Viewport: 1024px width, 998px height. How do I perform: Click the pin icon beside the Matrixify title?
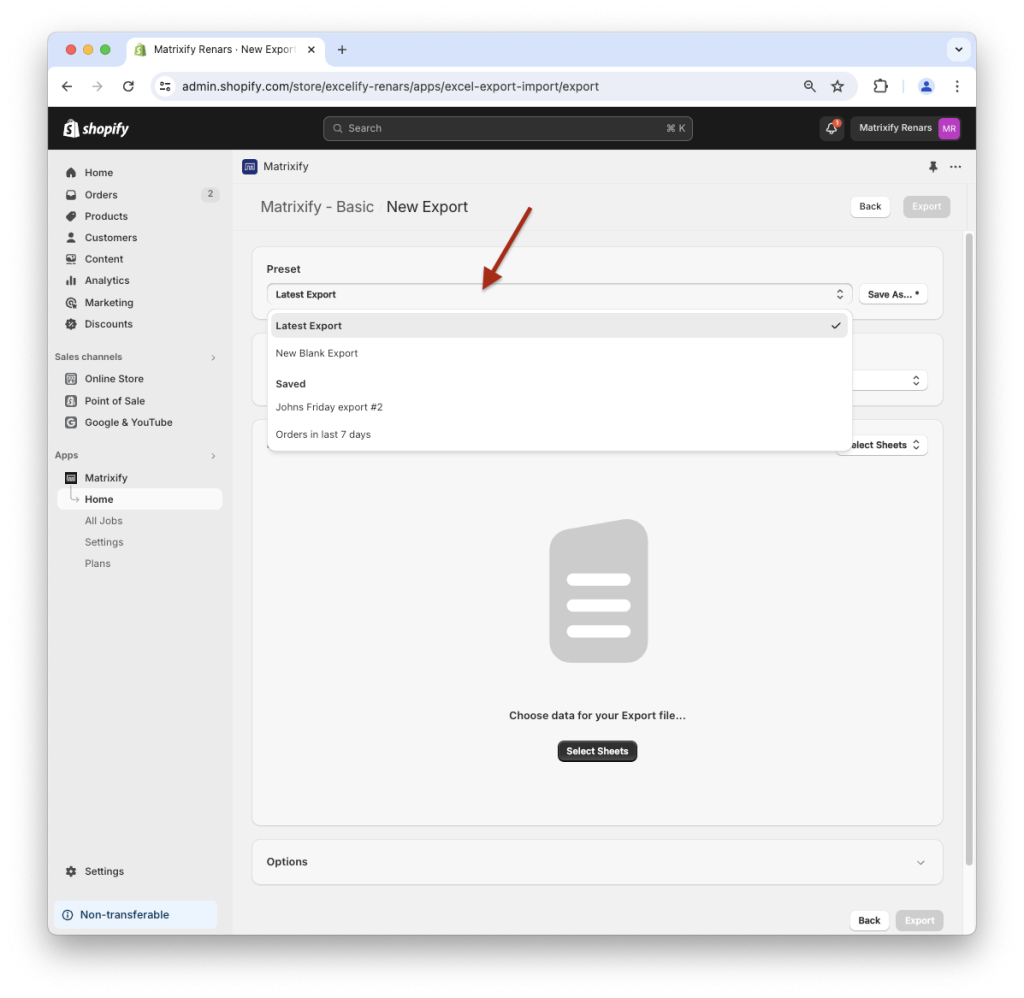click(x=932, y=167)
